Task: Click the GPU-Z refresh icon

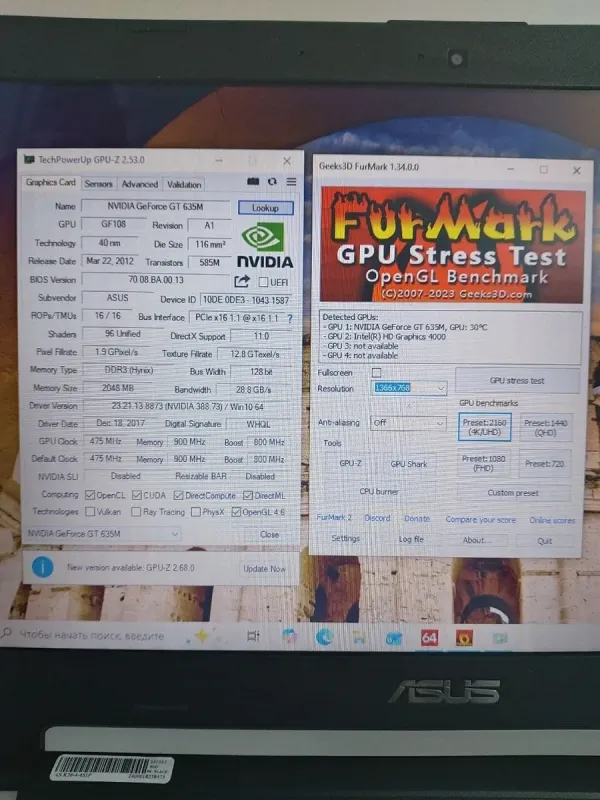Action: pyautogui.click(x=271, y=182)
